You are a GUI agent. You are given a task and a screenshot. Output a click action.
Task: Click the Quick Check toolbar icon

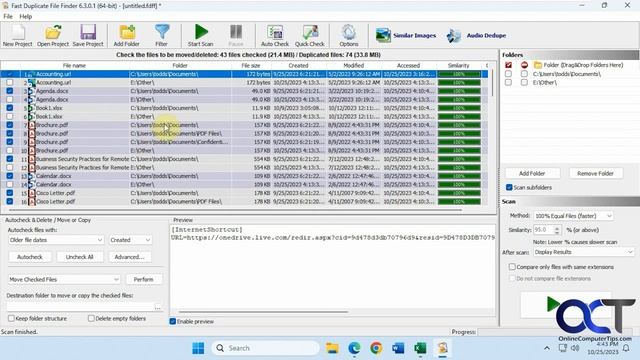coord(310,35)
